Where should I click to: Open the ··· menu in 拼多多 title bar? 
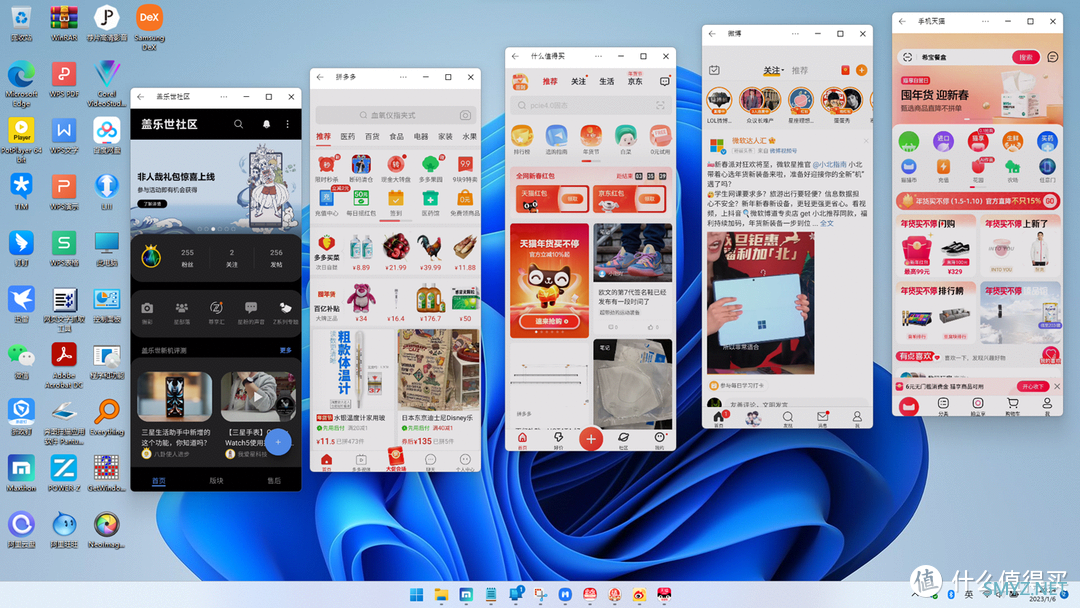pyautogui.click(x=403, y=77)
